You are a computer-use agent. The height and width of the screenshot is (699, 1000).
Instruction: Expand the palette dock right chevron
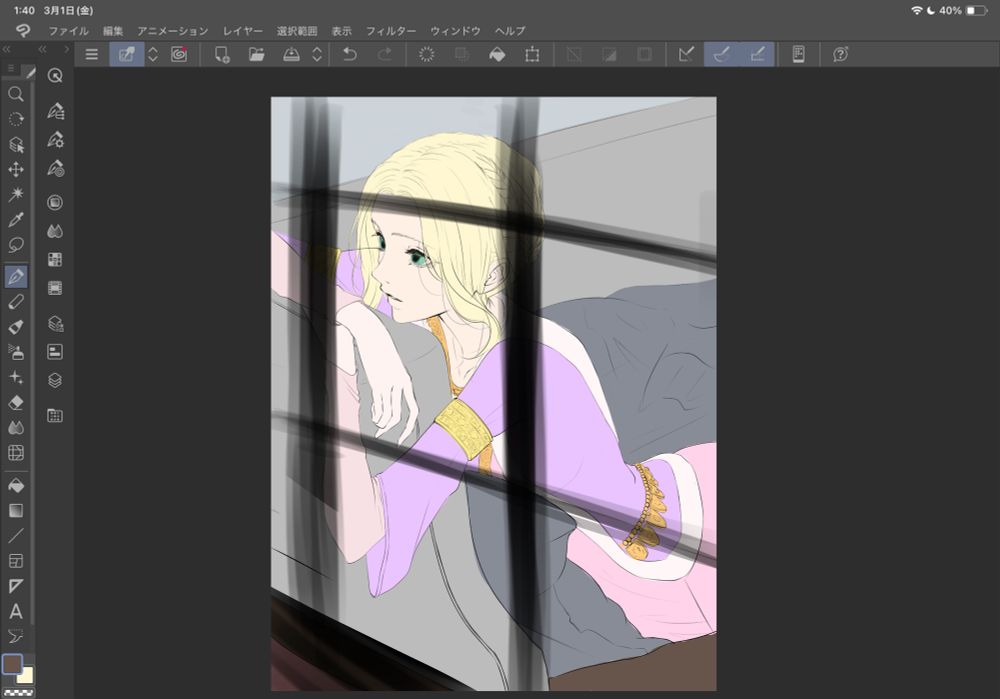click(66, 49)
